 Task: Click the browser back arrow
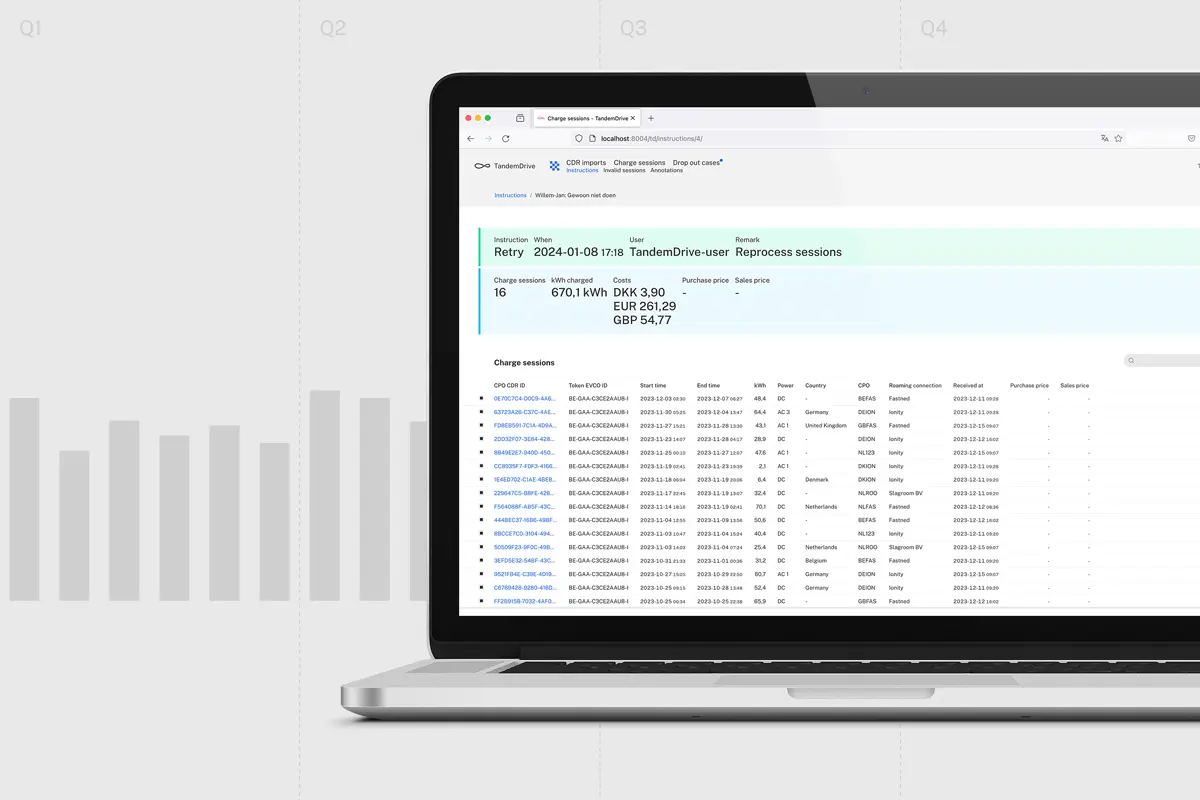click(x=471, y=139)
